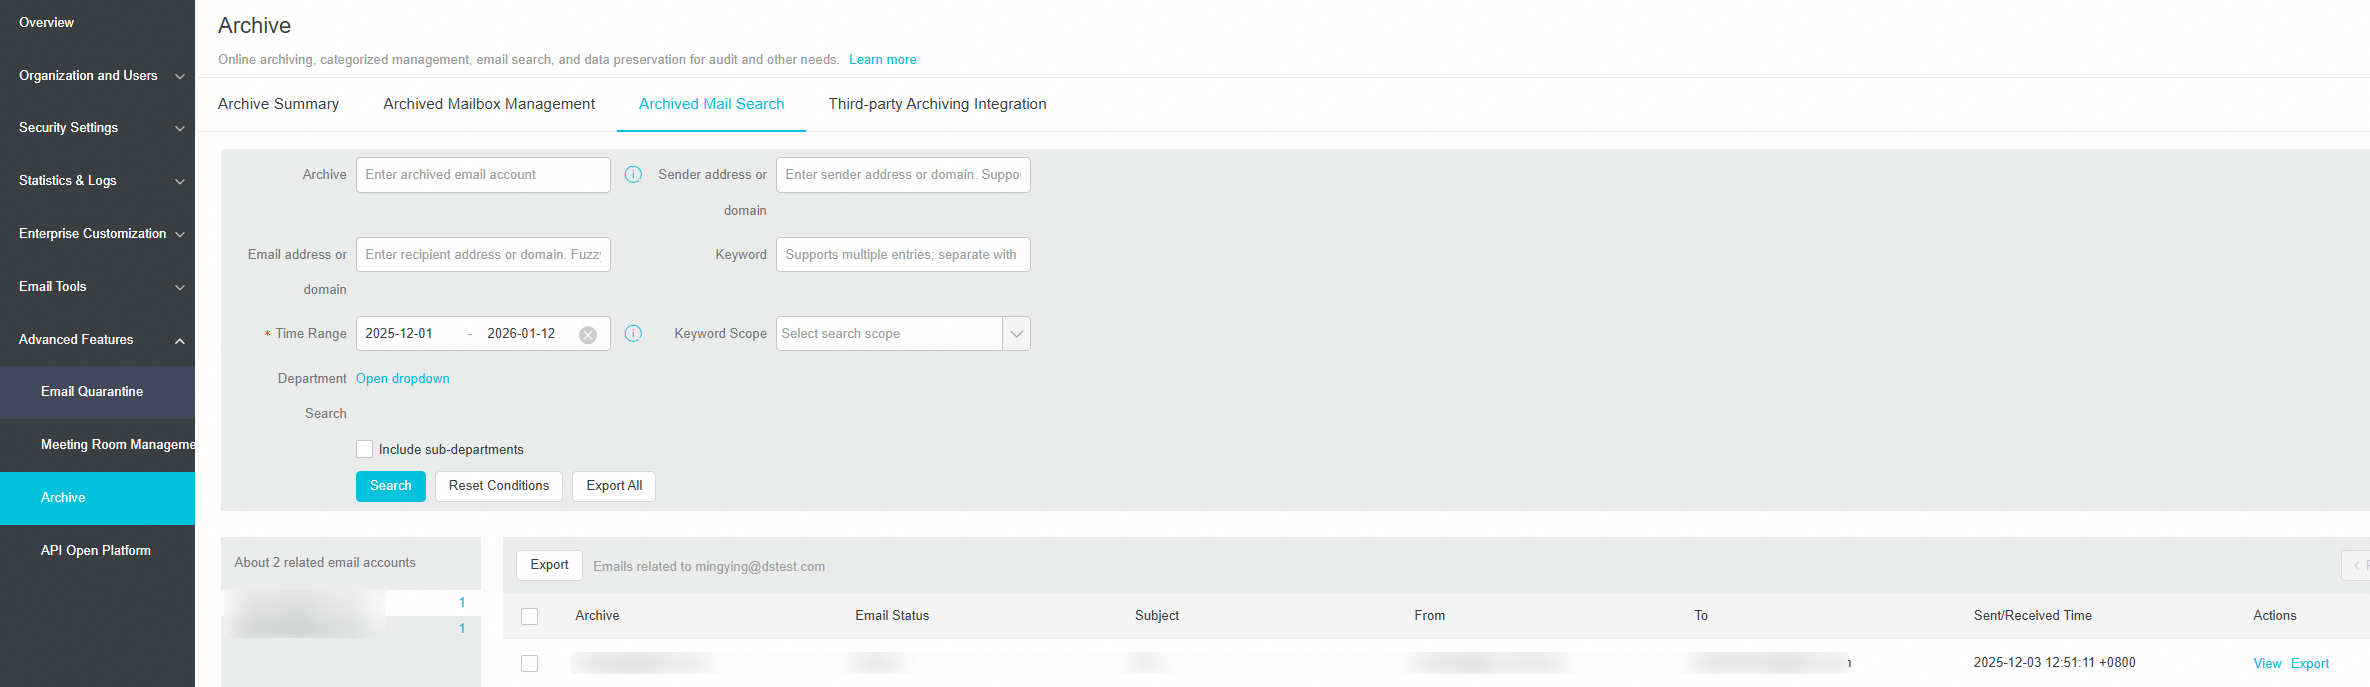Open the Learn more link
This screenshot has height=687, width=2370.
tap(883, 60)
